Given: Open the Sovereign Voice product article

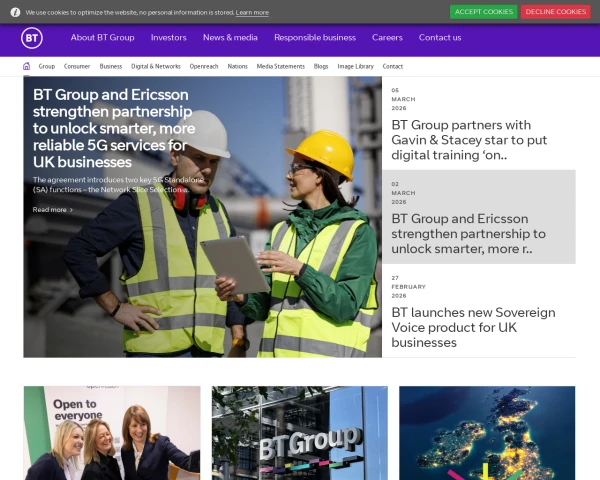Looking at the screenshot, I should [x=473, y=327].
